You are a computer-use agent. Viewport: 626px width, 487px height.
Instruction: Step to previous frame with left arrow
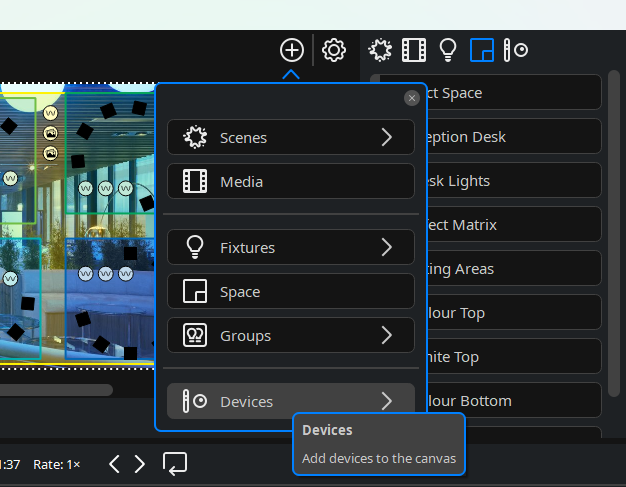pos(115,464)
